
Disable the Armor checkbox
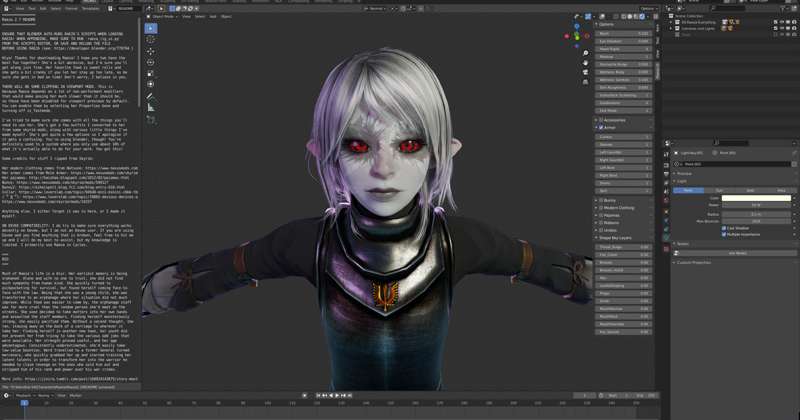coord(601,128)
